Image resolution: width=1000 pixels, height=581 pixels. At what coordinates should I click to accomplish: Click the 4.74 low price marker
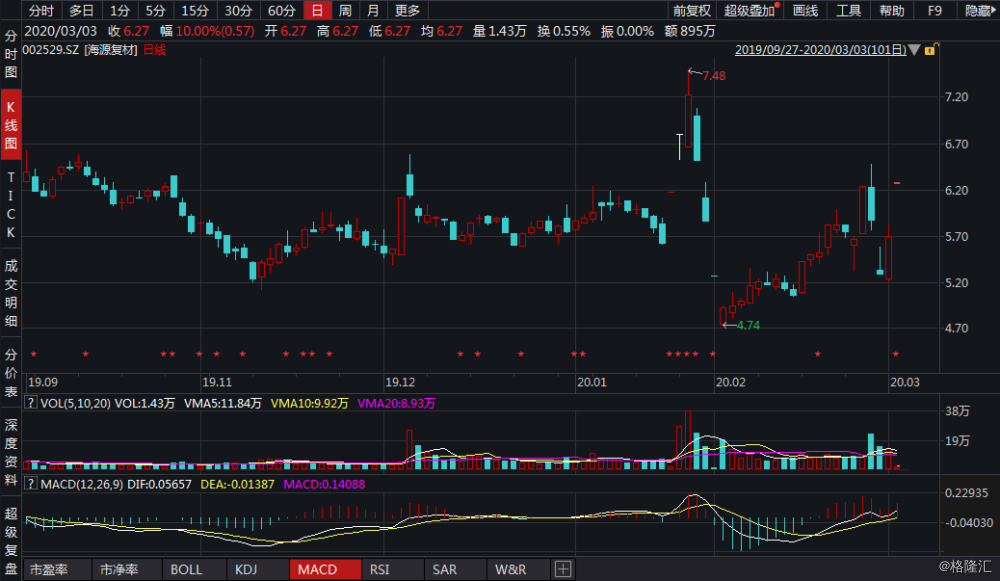point(748,325)
